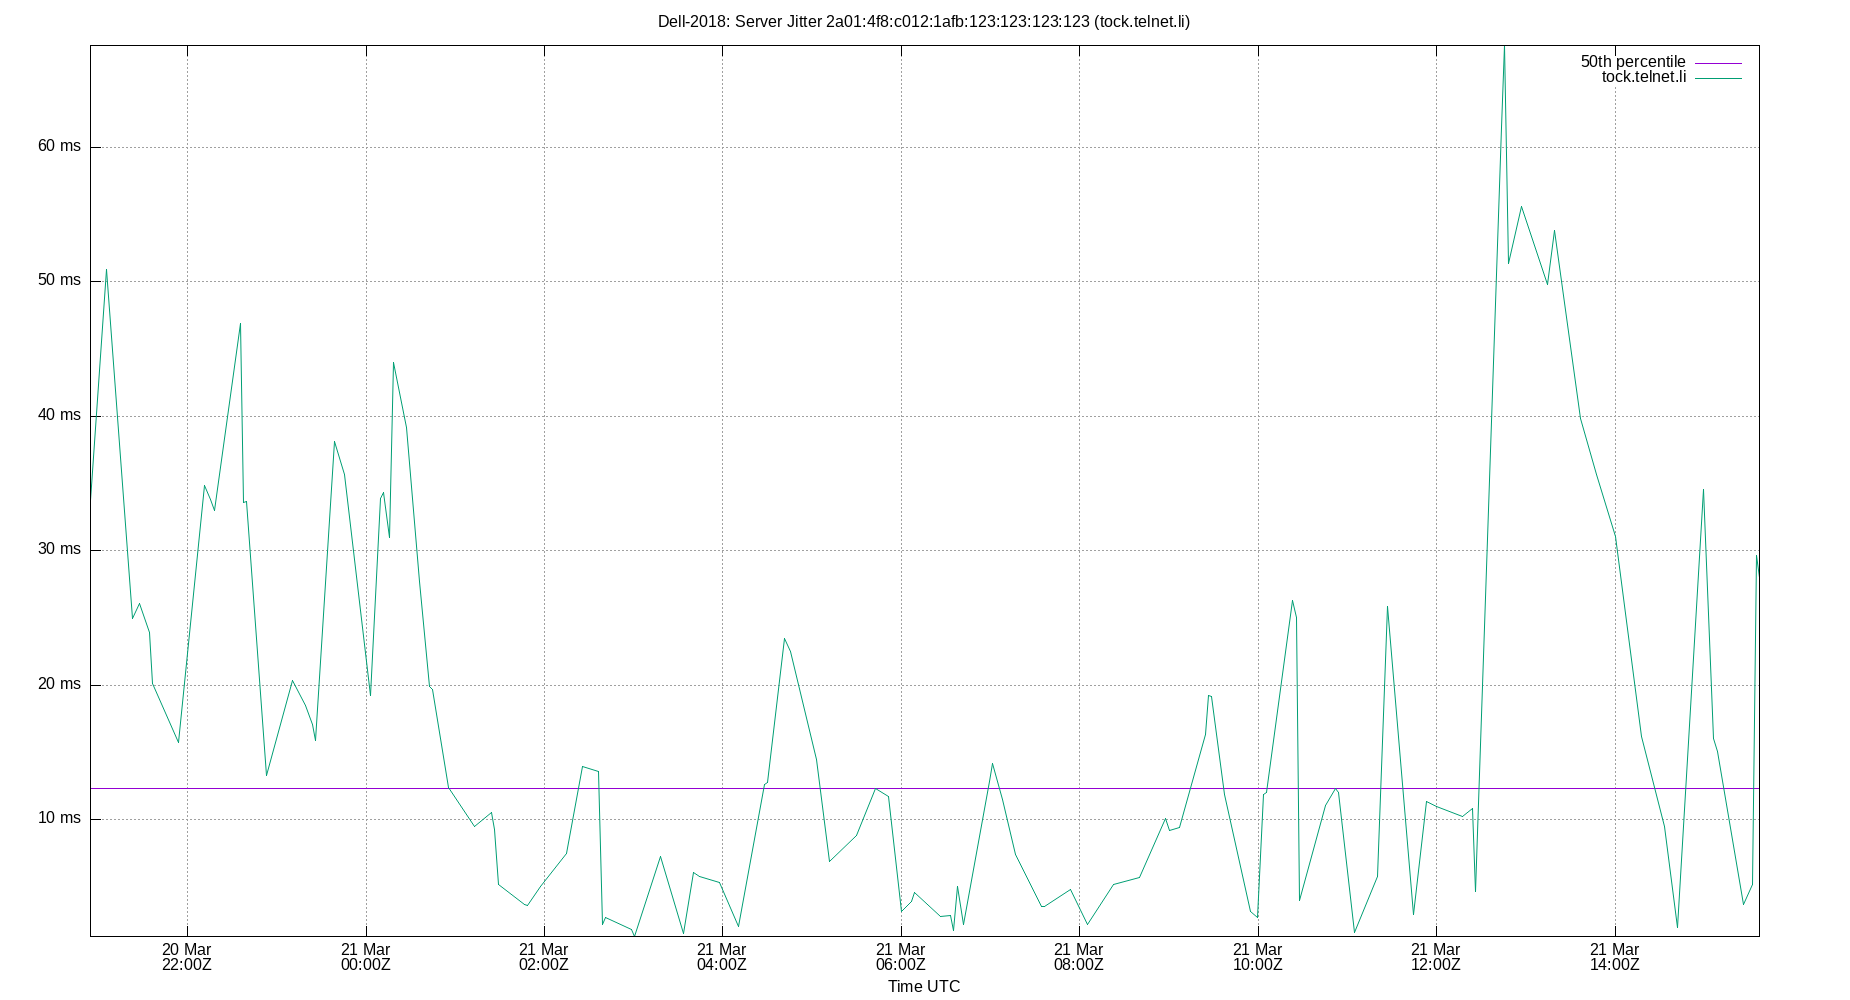Open the 21 Mar 02:00Z tick label
This screenshot has width=1850, height=1000.
543,957
